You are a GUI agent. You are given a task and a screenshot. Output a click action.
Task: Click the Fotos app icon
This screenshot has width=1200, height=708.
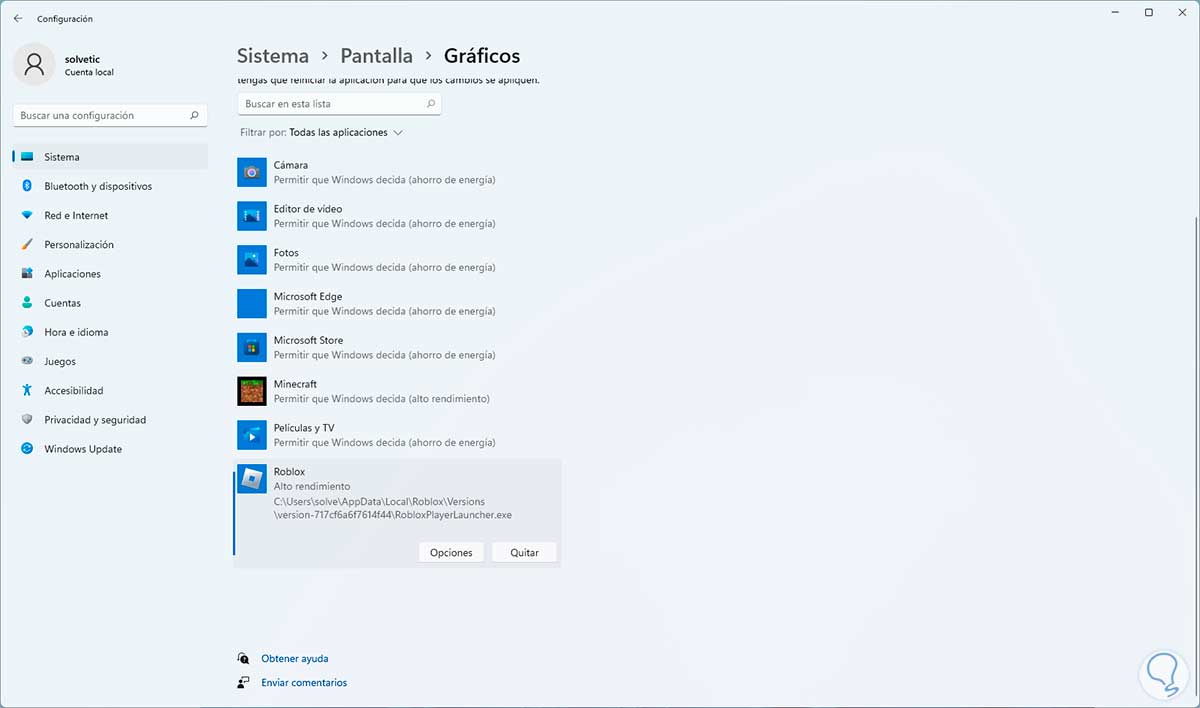[x=252, y=260]
